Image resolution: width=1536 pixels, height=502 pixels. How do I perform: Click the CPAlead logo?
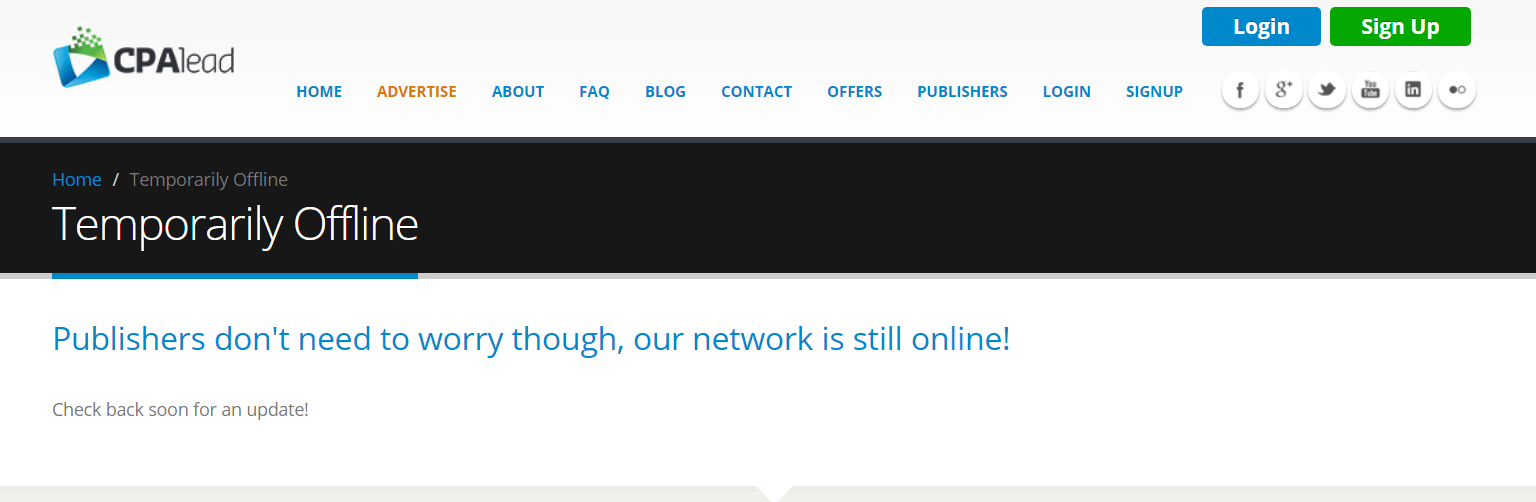click(x=143, y=58)
